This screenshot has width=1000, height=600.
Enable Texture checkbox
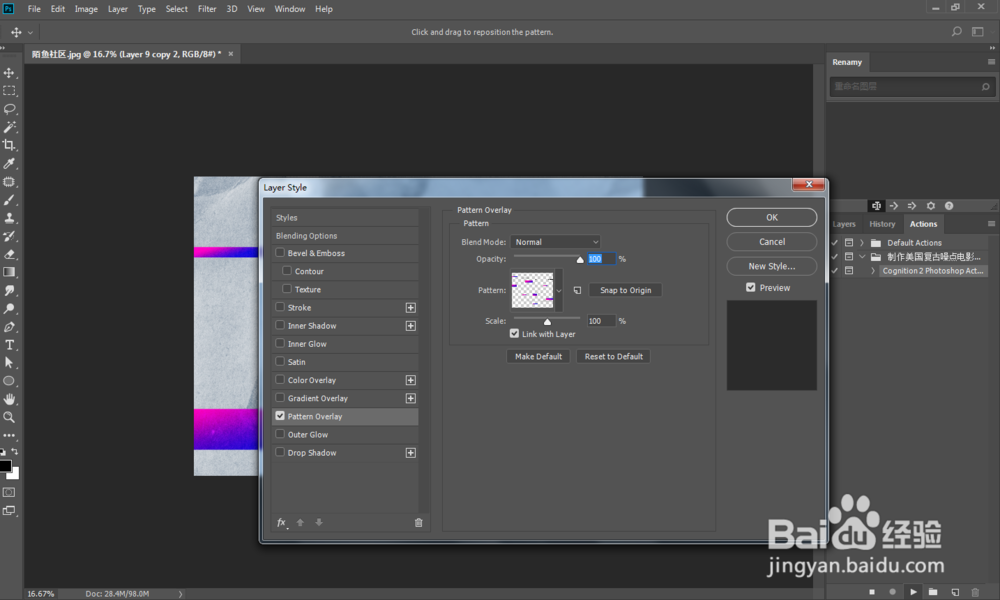pos(287,289)
